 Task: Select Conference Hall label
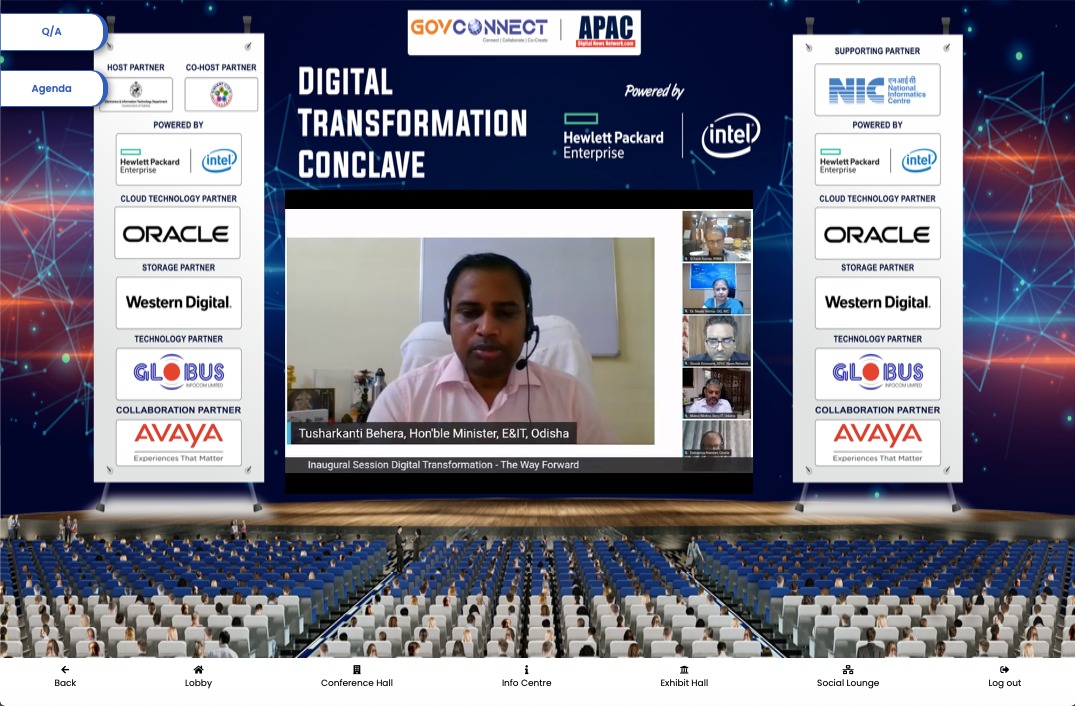point(357,683)
